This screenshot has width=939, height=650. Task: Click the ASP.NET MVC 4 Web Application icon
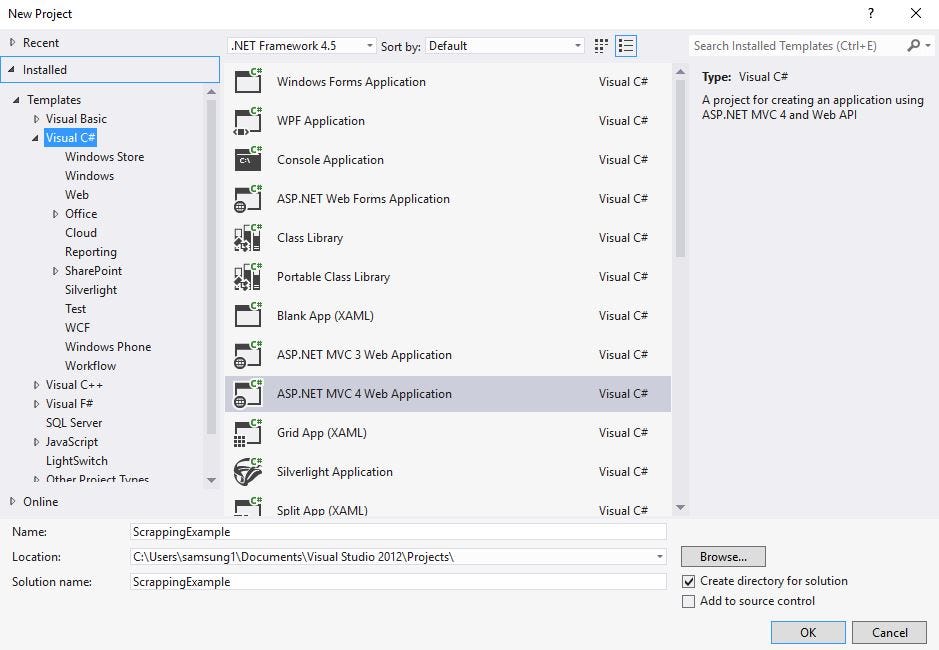tap(248, 393)
